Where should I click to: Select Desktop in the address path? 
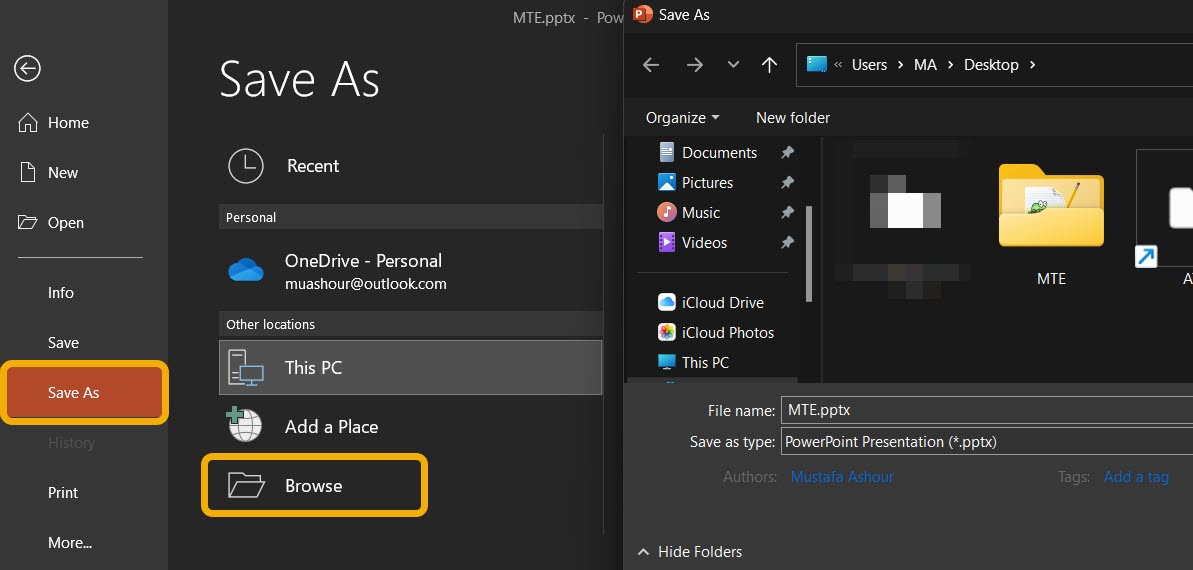(x=991, y=65)
